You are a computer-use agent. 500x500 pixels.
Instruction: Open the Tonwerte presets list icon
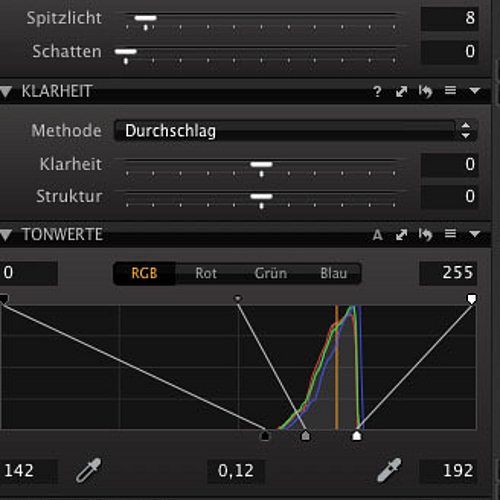(x=450, y=234)
